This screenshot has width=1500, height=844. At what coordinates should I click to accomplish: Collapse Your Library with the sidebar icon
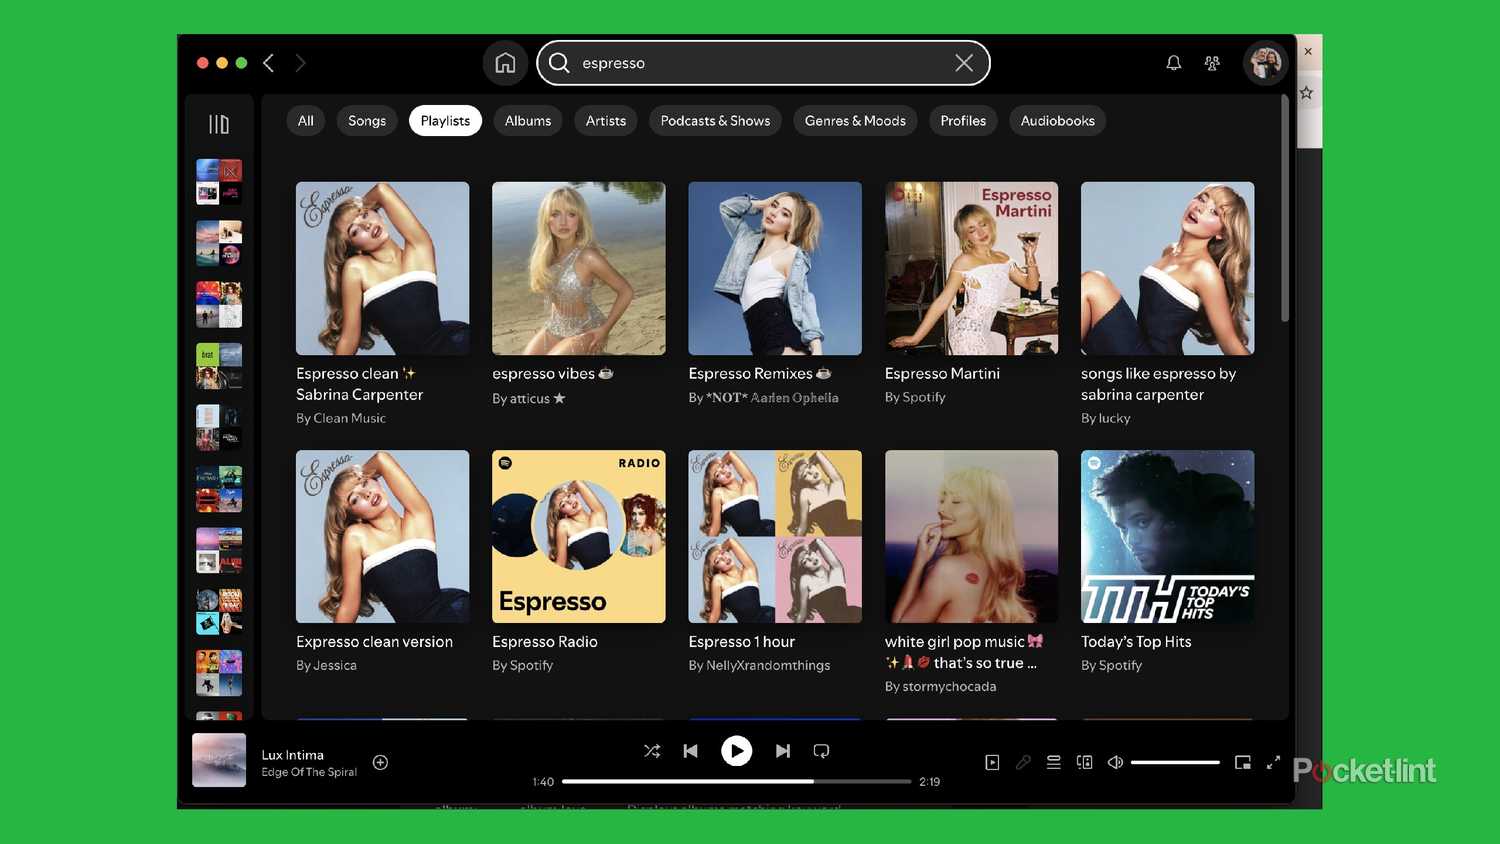tap(218, 122)
